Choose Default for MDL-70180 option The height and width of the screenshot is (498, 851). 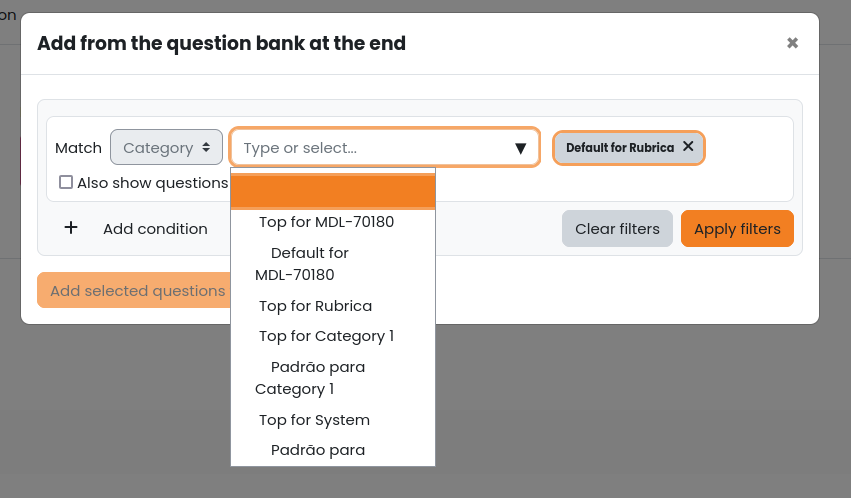click(x=333, y=264)
